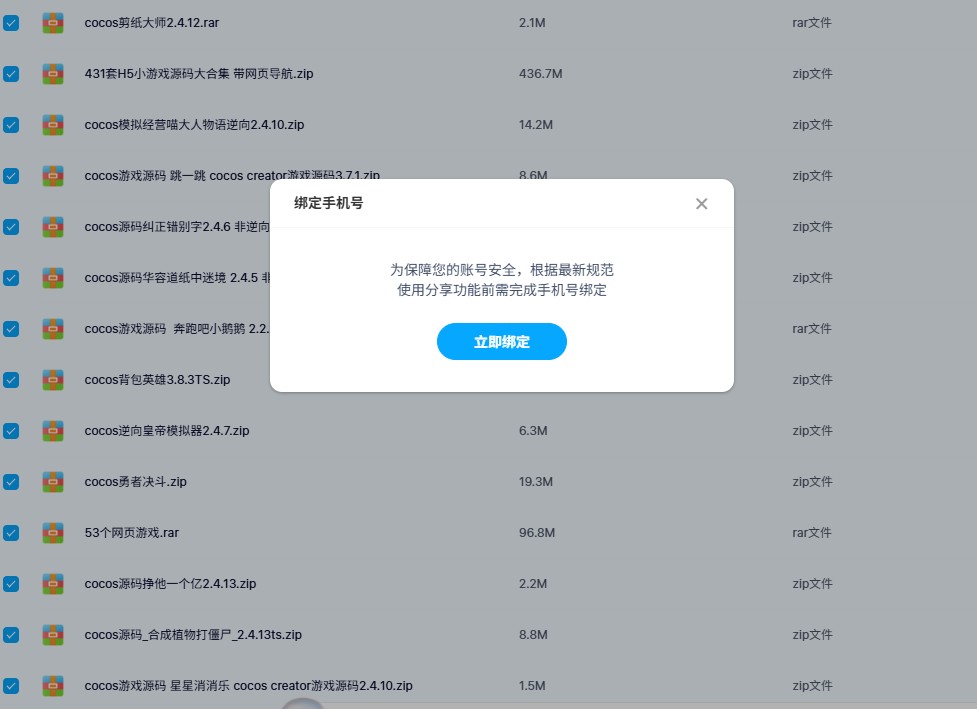Click size value 19.3M

[x=536, y=482]
